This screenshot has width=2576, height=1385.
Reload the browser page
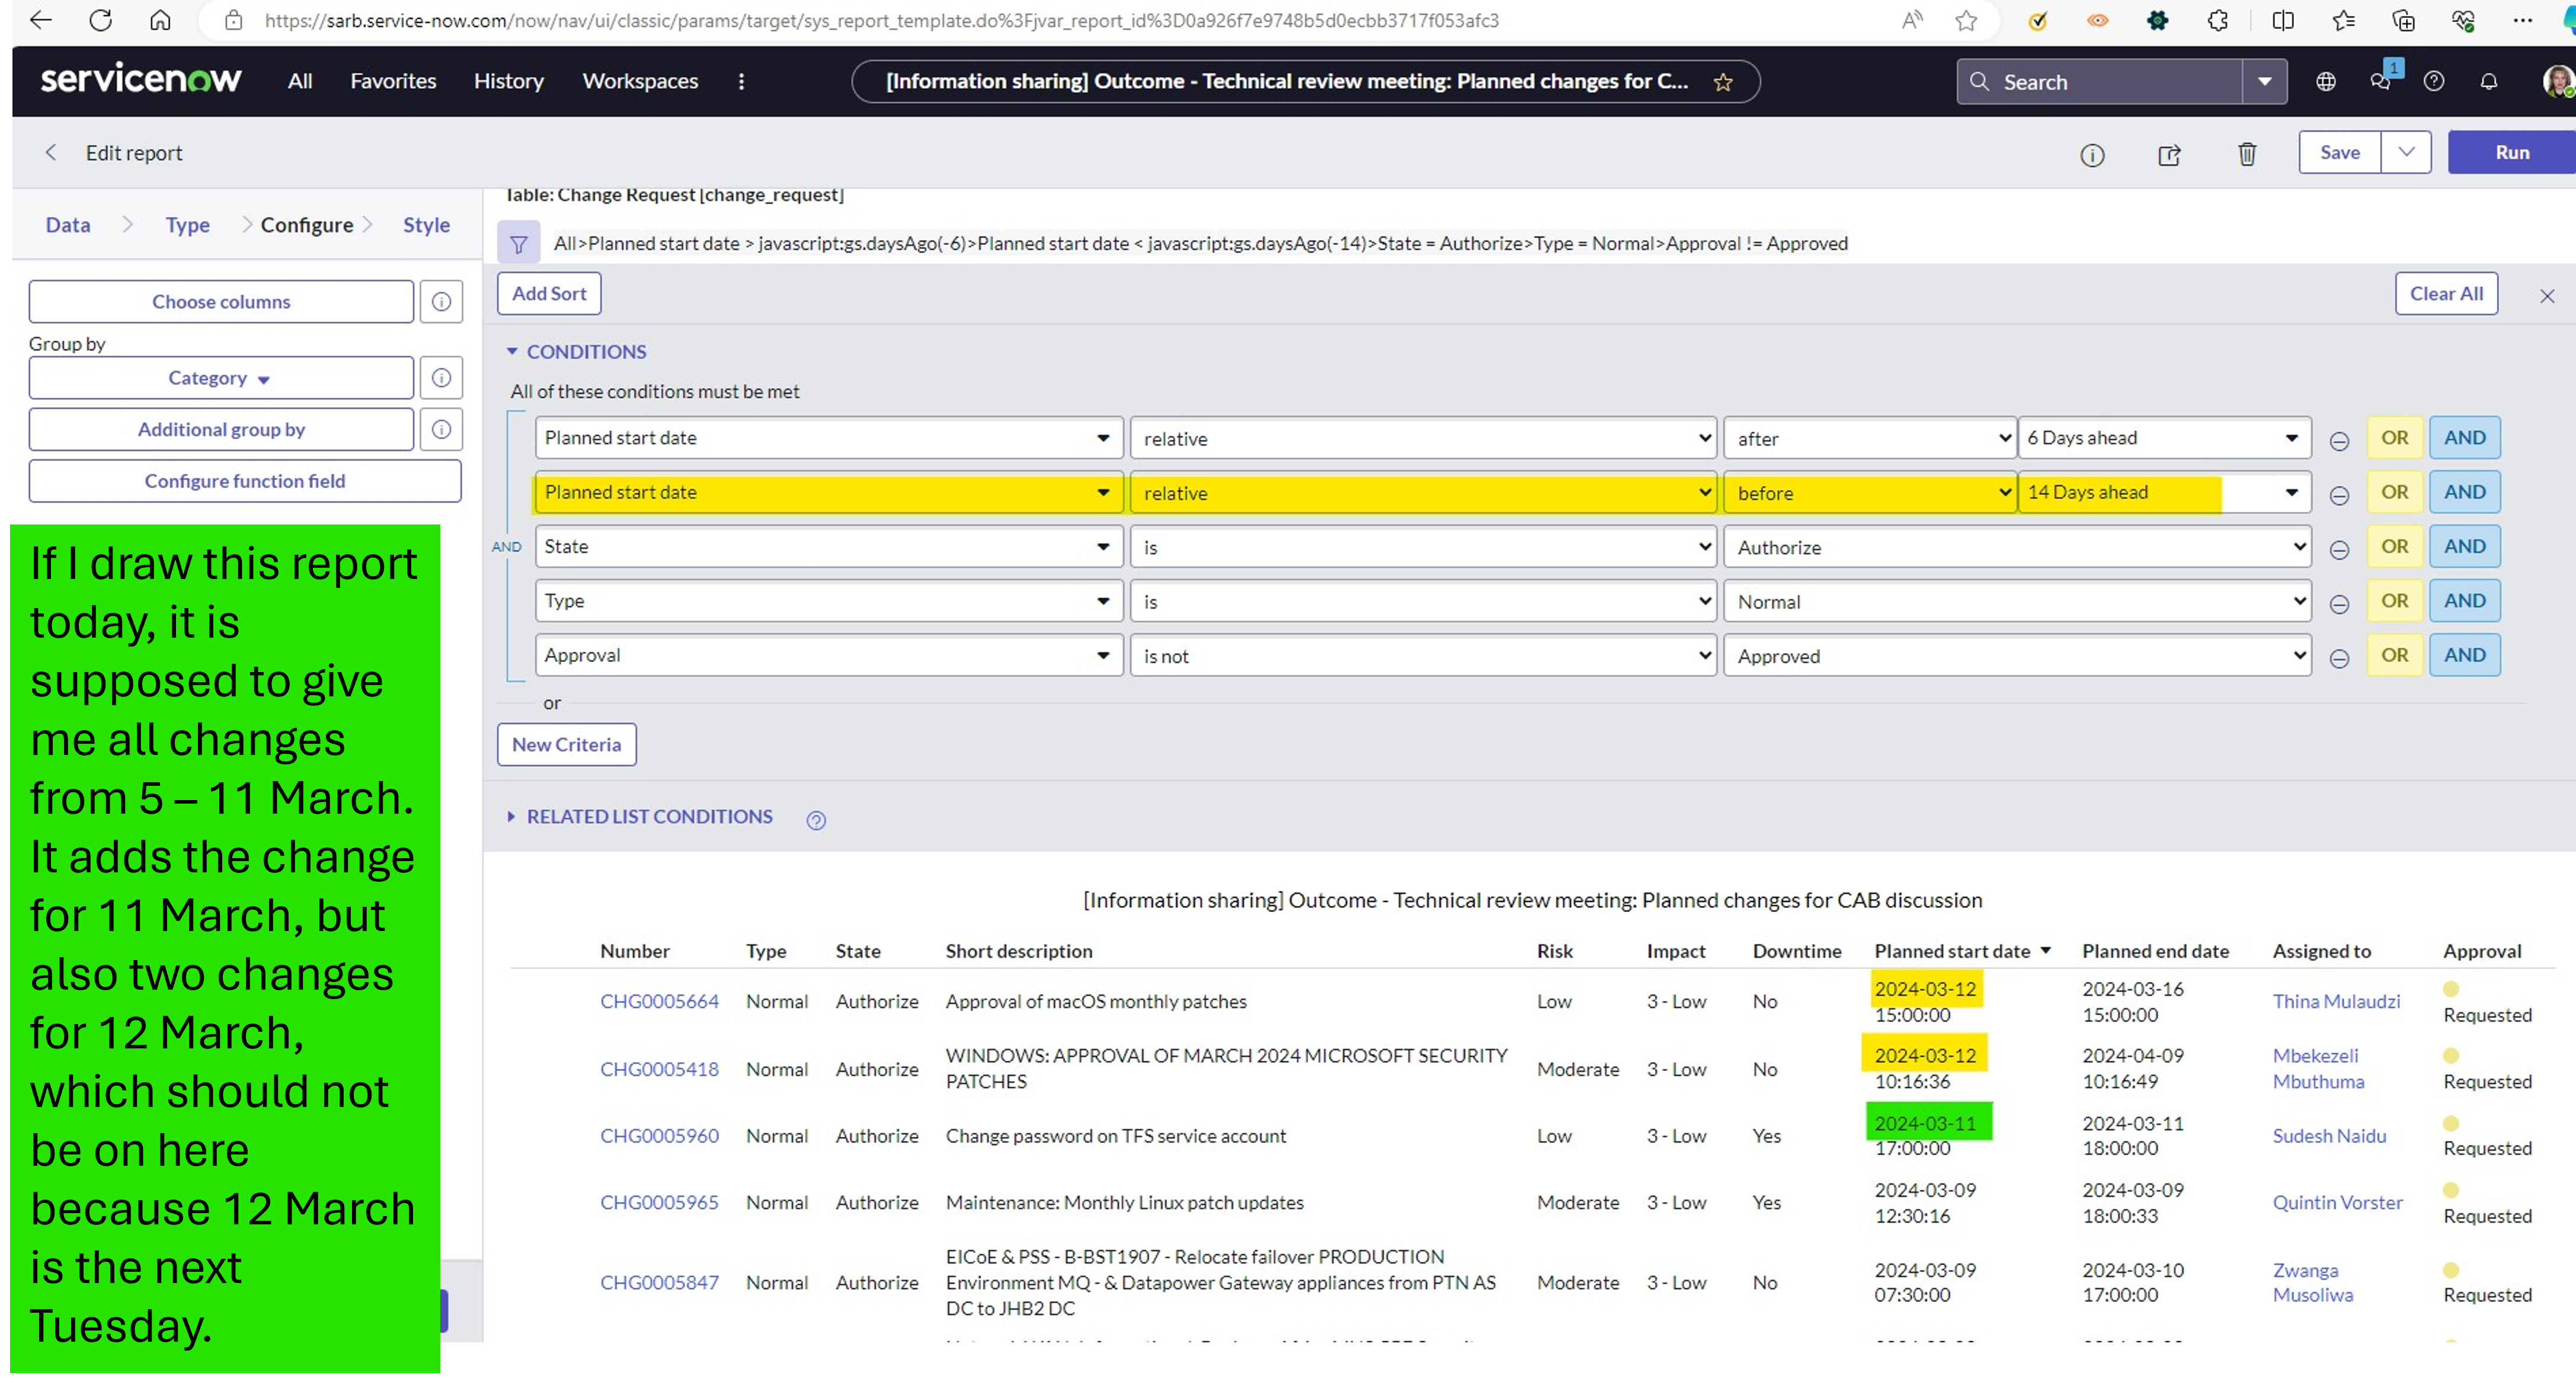click(x=100, y=20)
